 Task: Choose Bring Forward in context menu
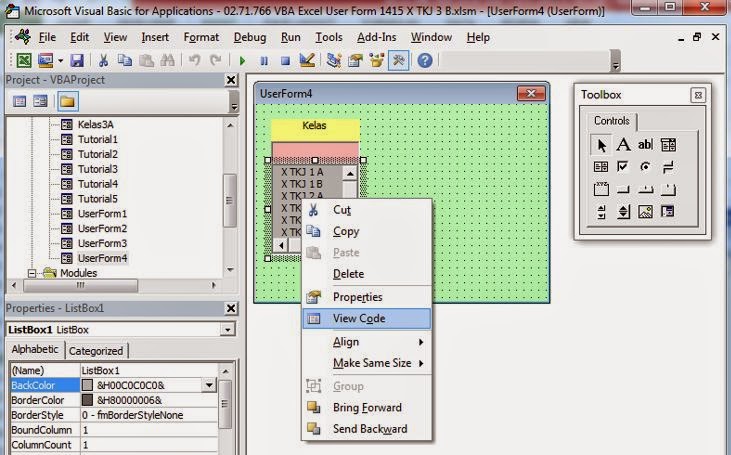click(x=366, y=408)
